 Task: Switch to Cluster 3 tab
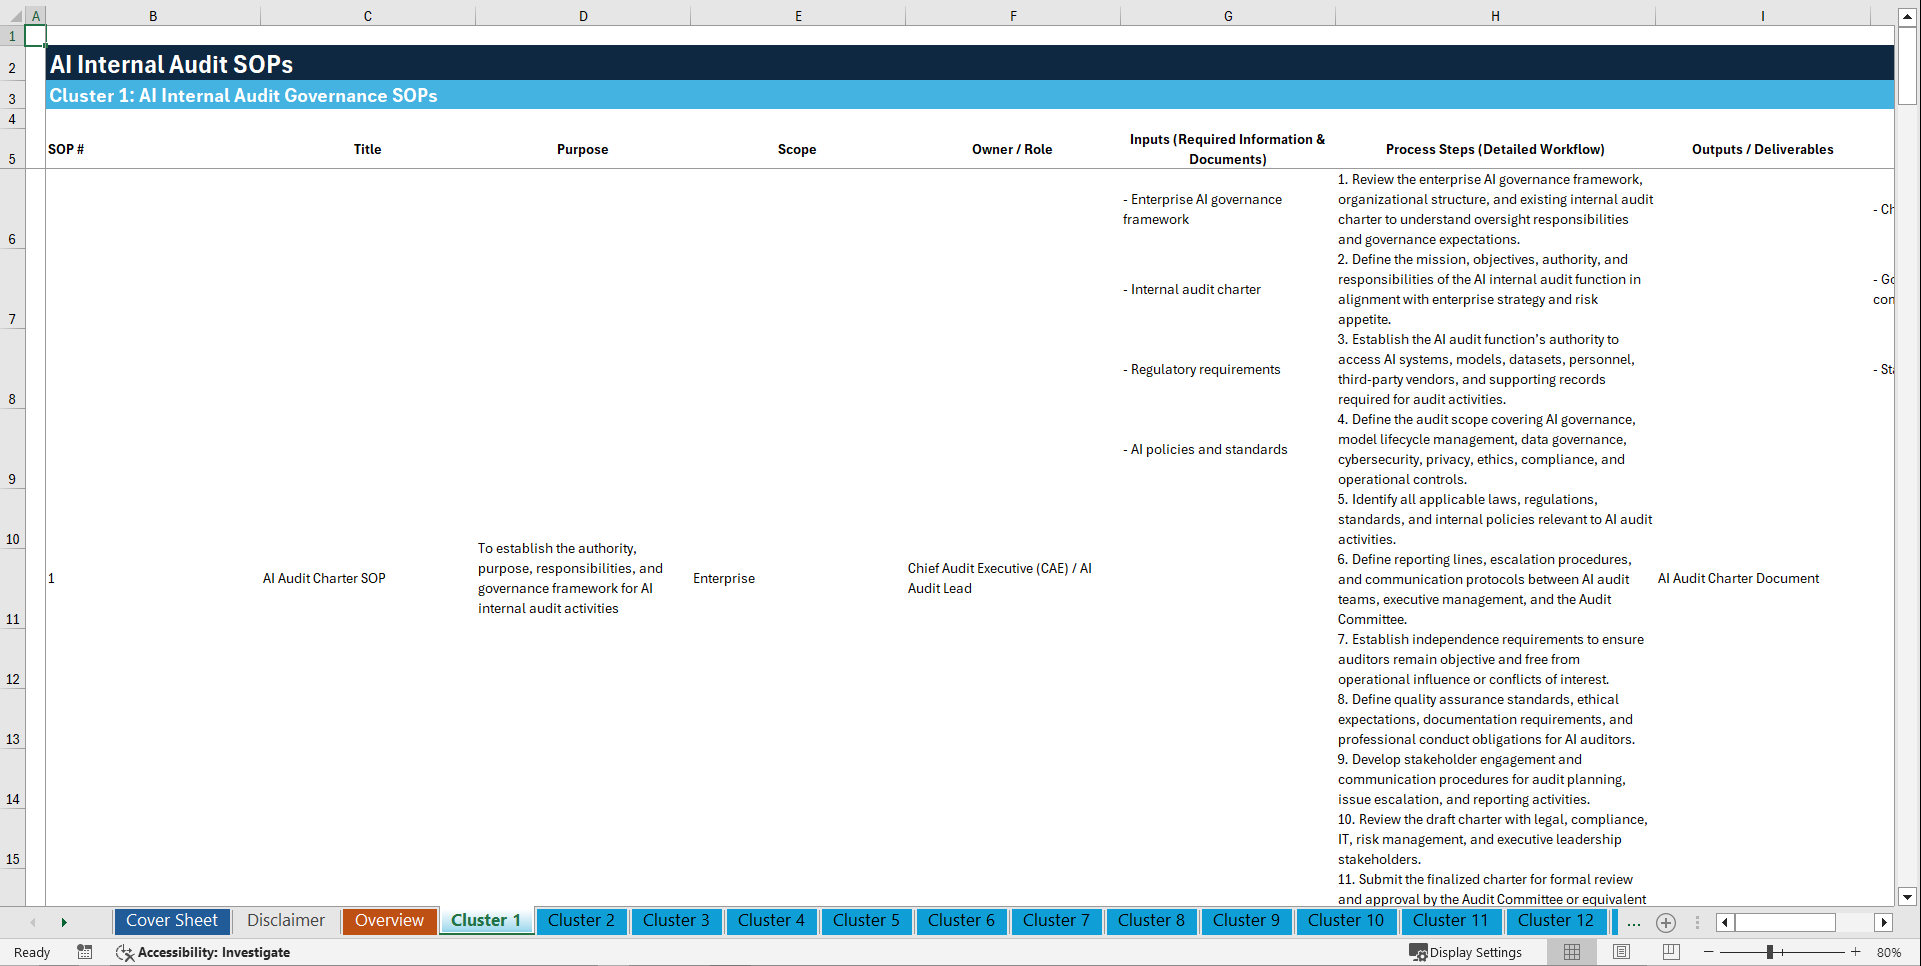pyautogui.click(x=676, y=921)
